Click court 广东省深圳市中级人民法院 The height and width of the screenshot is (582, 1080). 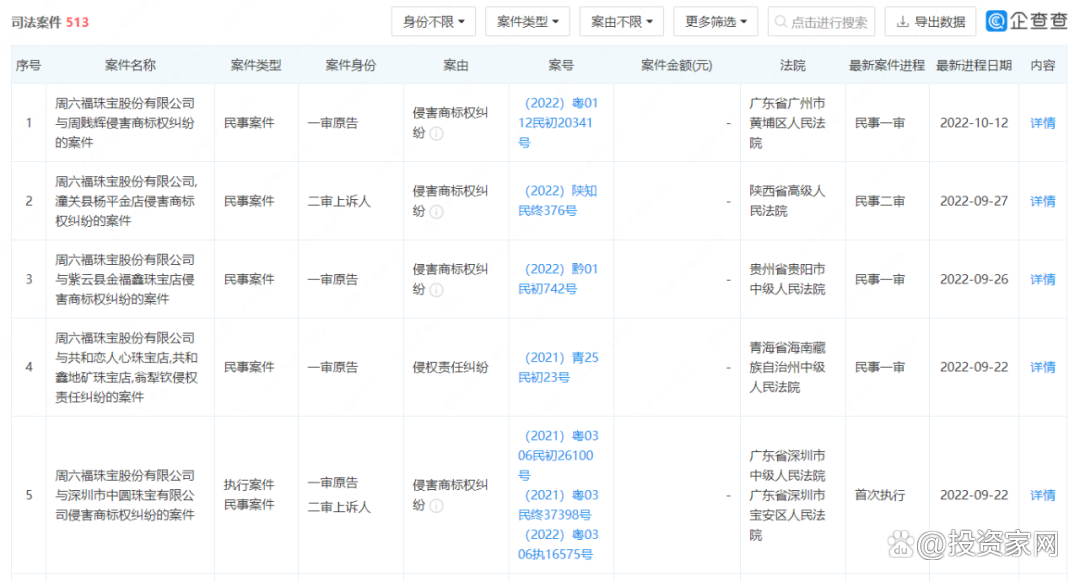point(787,465)
